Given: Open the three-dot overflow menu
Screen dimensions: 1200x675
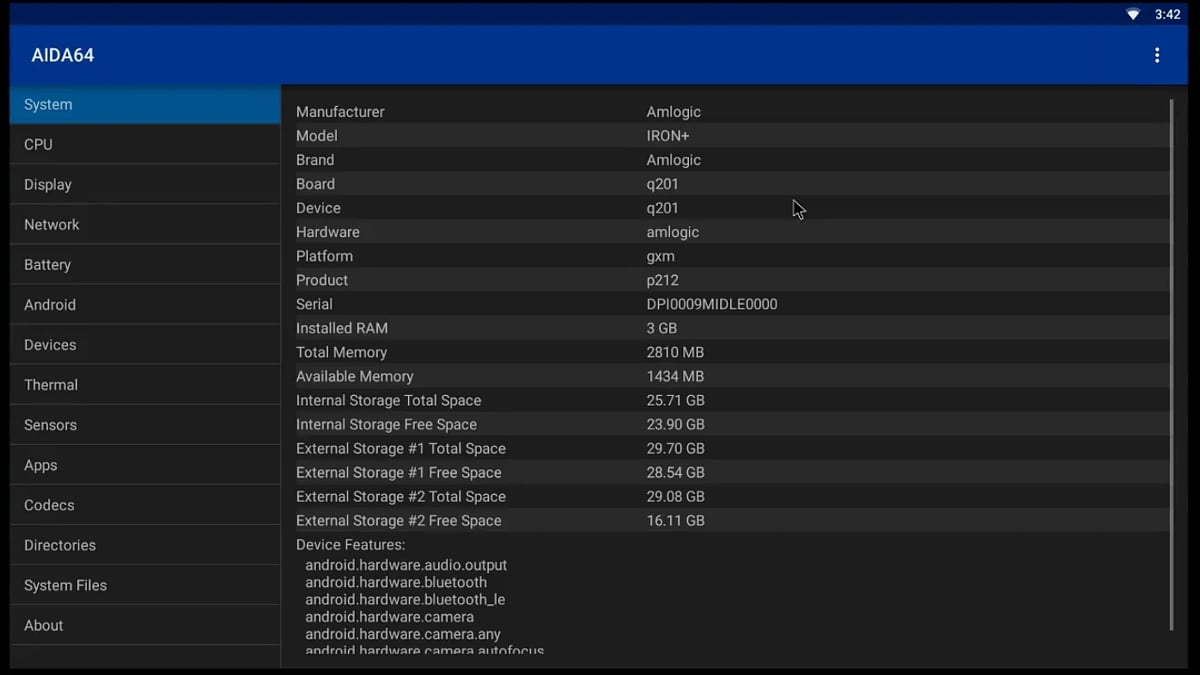Looking at the screenshot, I should [x=1157, y=55].
